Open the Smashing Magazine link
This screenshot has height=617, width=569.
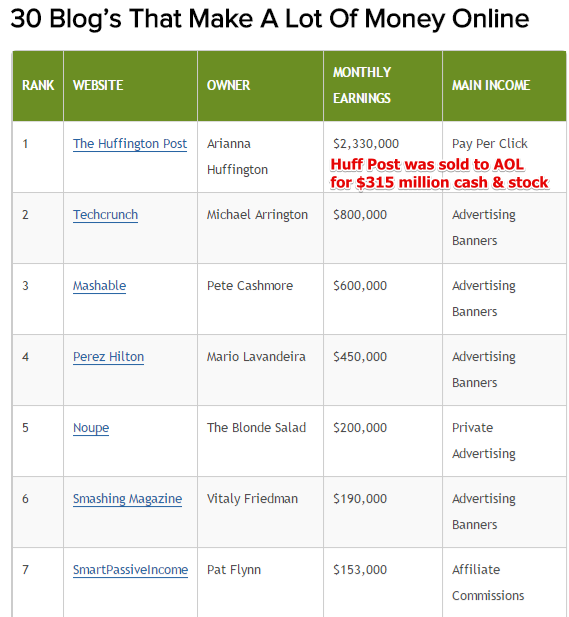click(x=127, y=499)
